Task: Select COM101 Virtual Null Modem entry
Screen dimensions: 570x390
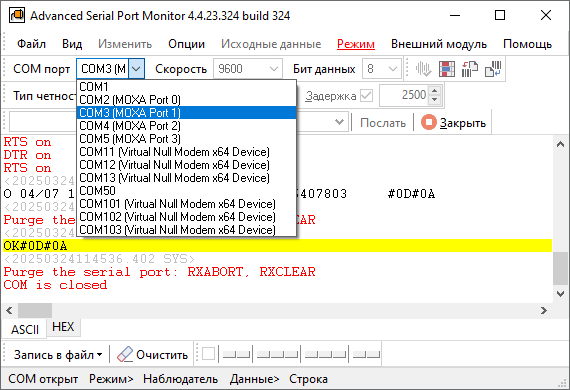Action: pyautogui.click(x=186, y=204)
